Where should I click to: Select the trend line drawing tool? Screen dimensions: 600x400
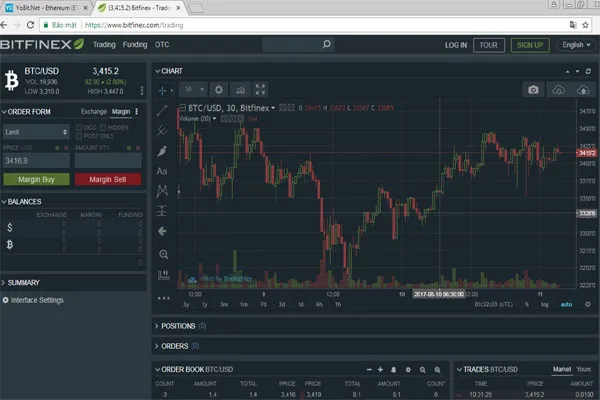[x=162, y=110]
